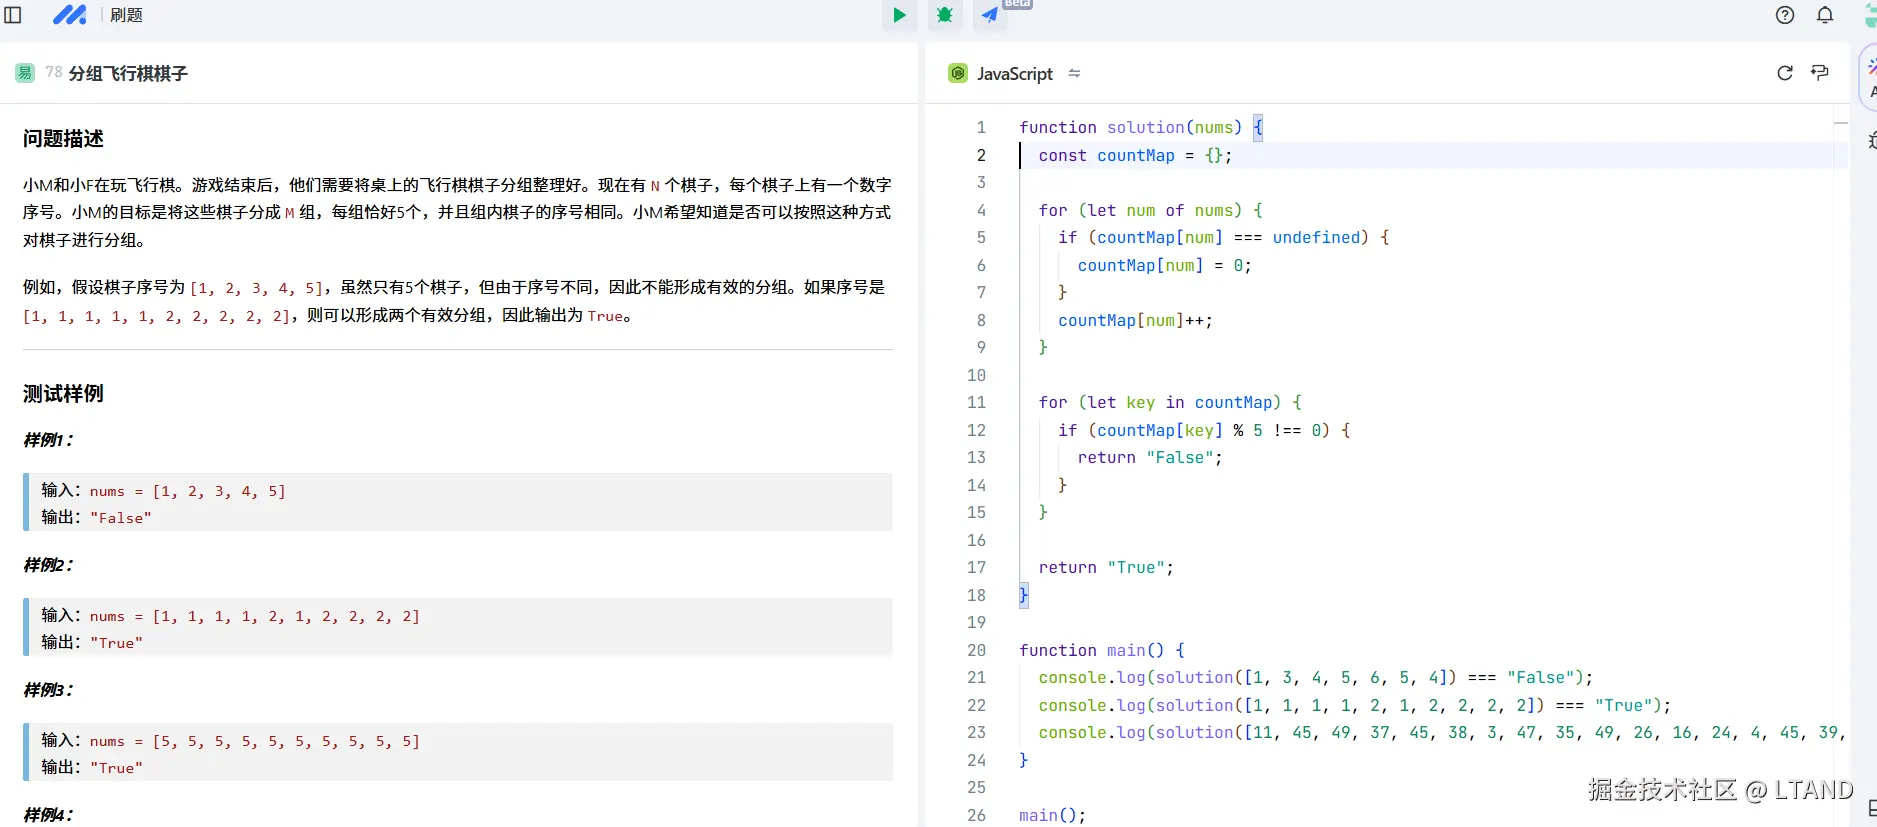Open the help question mark icon
This screenshot has width=1877, height=827.
click(x=1784, y=15)
